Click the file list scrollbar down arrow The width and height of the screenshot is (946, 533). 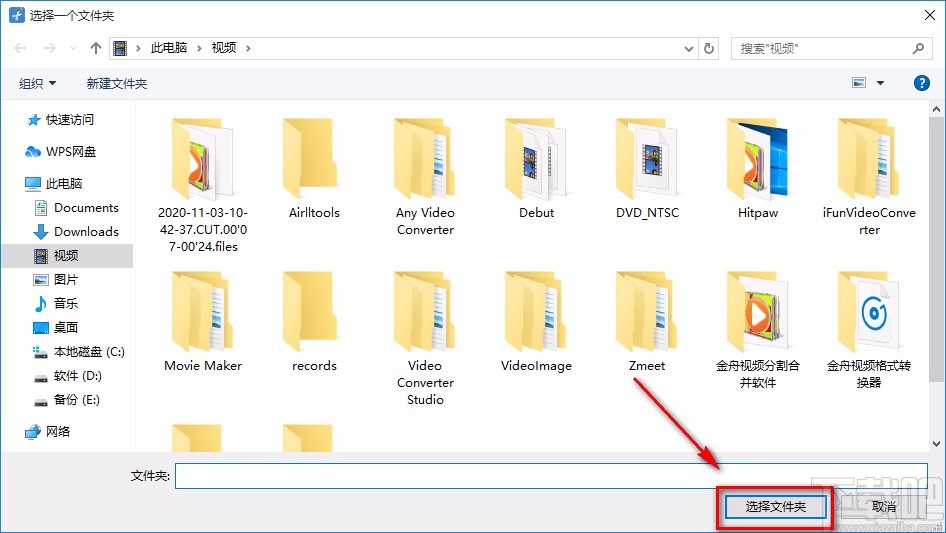coord(936,444)
